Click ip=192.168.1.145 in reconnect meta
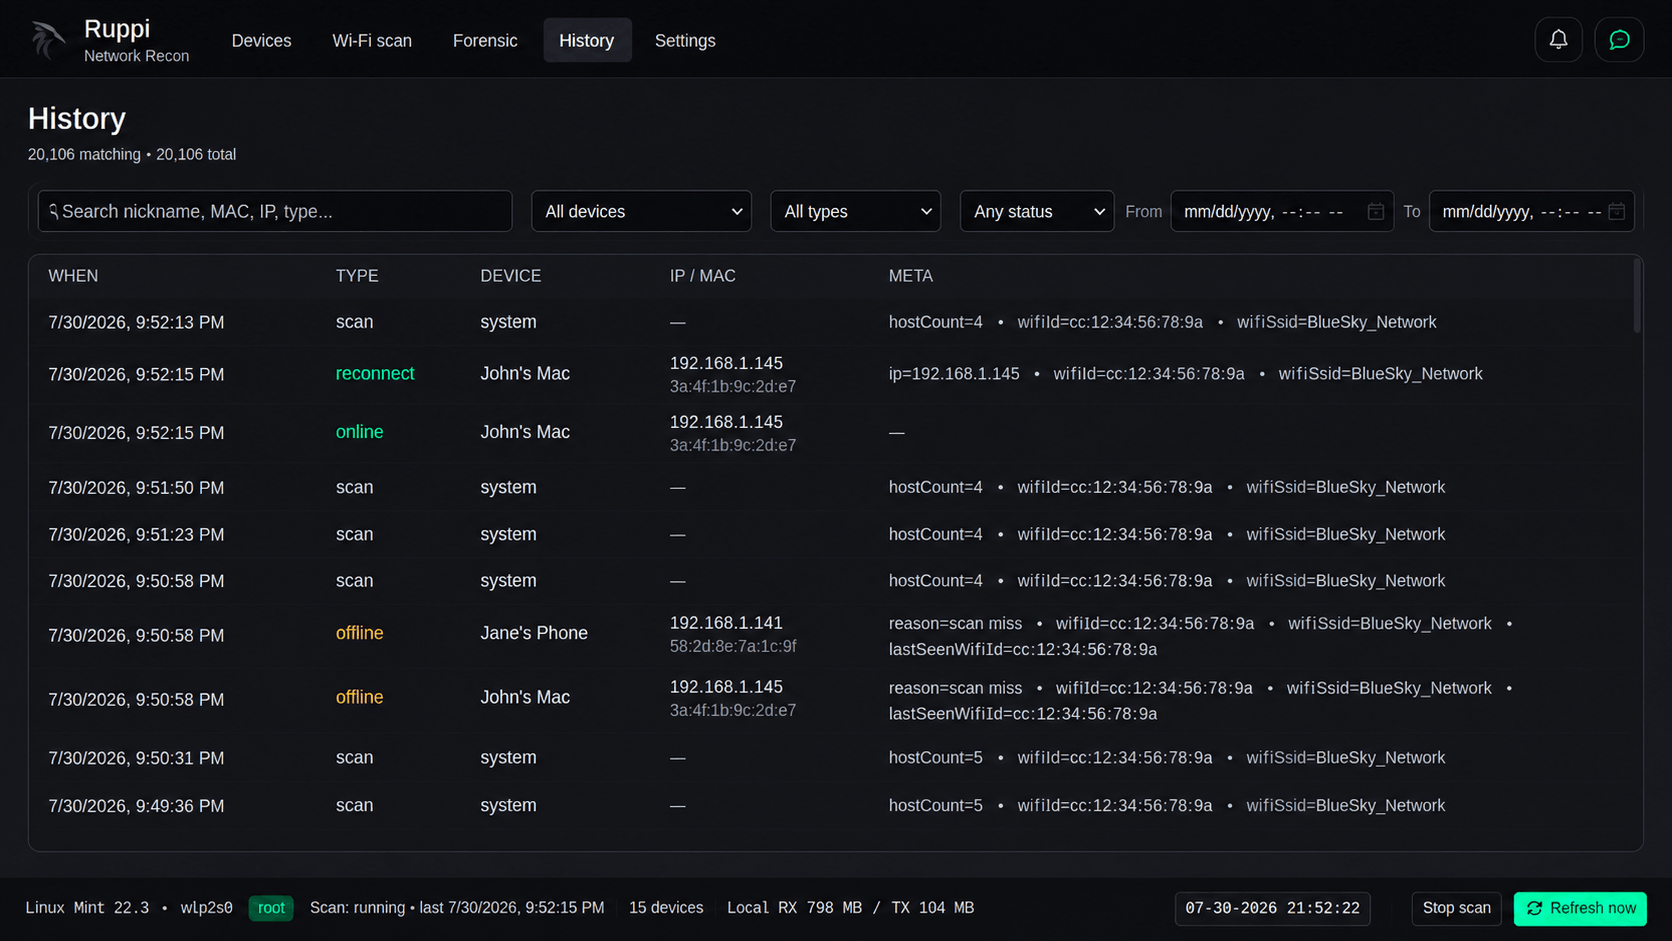Image resolution: width=1672 pixels, height=941 pixels. pos(954,373)
